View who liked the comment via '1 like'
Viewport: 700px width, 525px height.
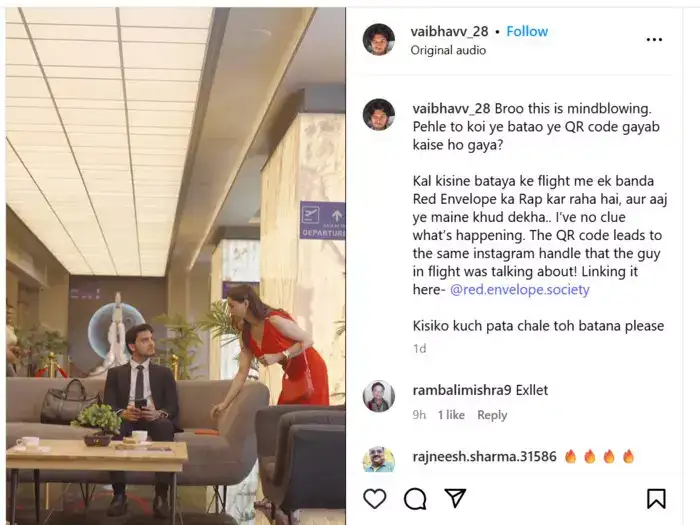(451, 415)
